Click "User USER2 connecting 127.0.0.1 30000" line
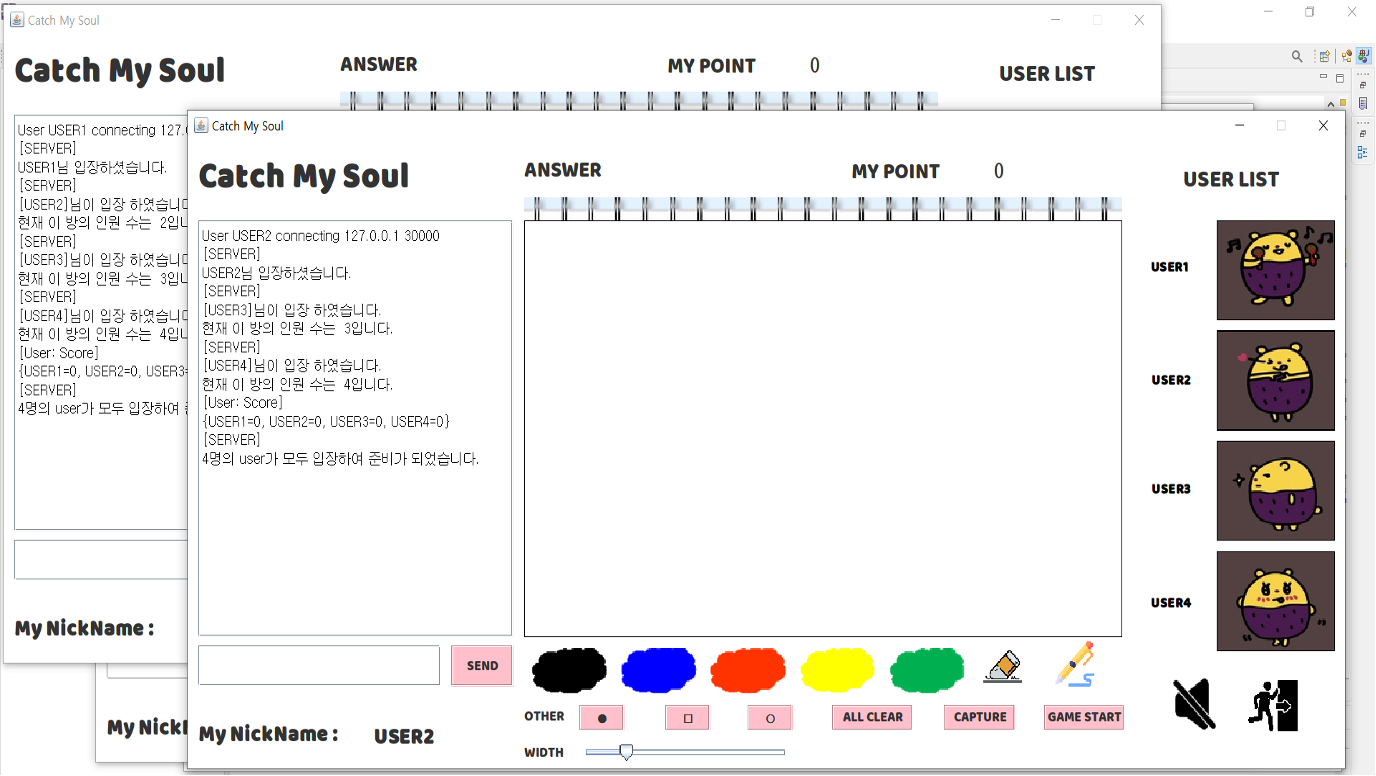Image resolution: width=1376 pixels, height=776 pixels. tap(321, 236)
